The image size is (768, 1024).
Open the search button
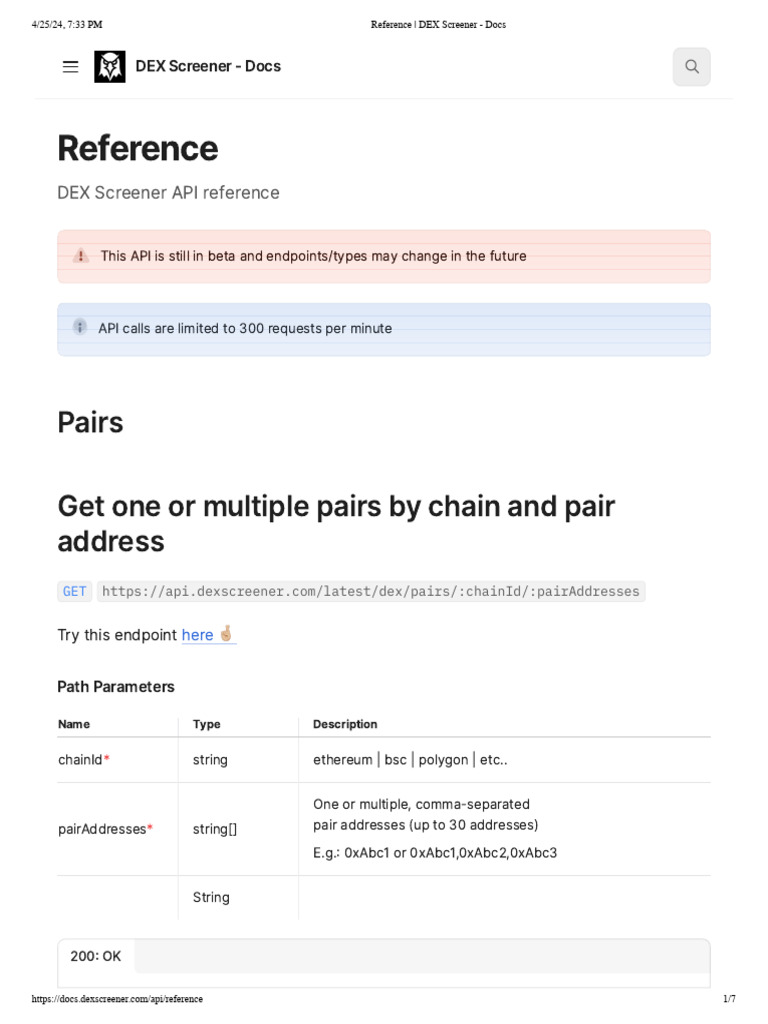click(x=691, y=67)
